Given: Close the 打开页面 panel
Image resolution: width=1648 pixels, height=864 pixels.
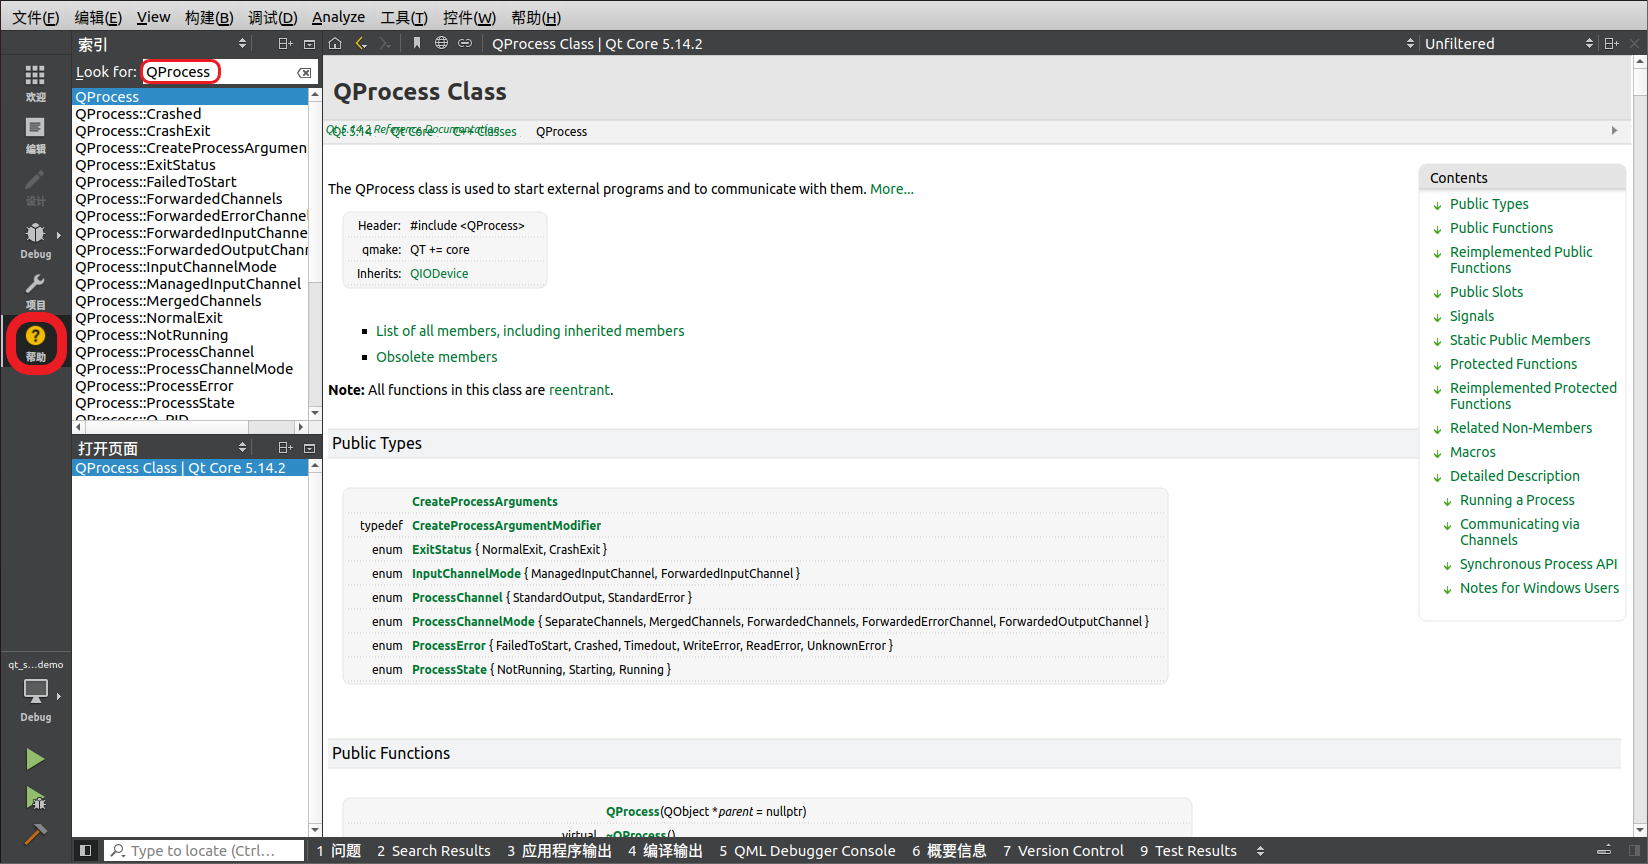Looking at the screenshot, I should click(x=309, y=448).
